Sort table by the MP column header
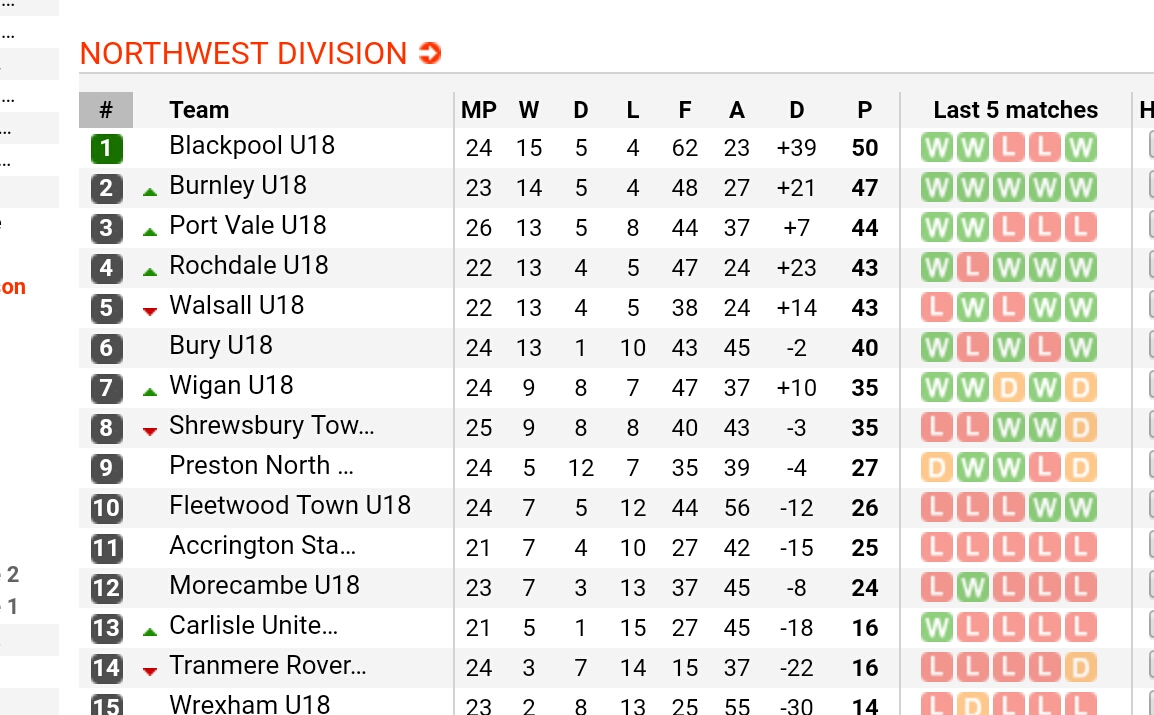1154x715 pixels. click(478, 110)
